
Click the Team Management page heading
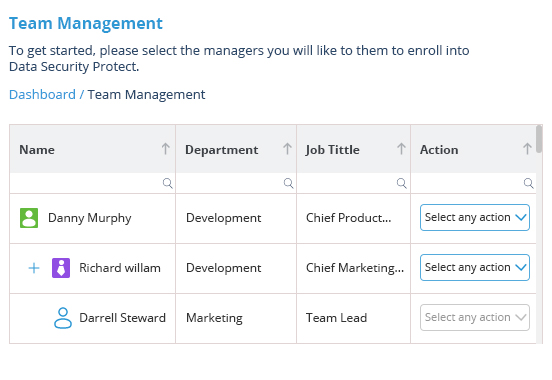[86, 24]
